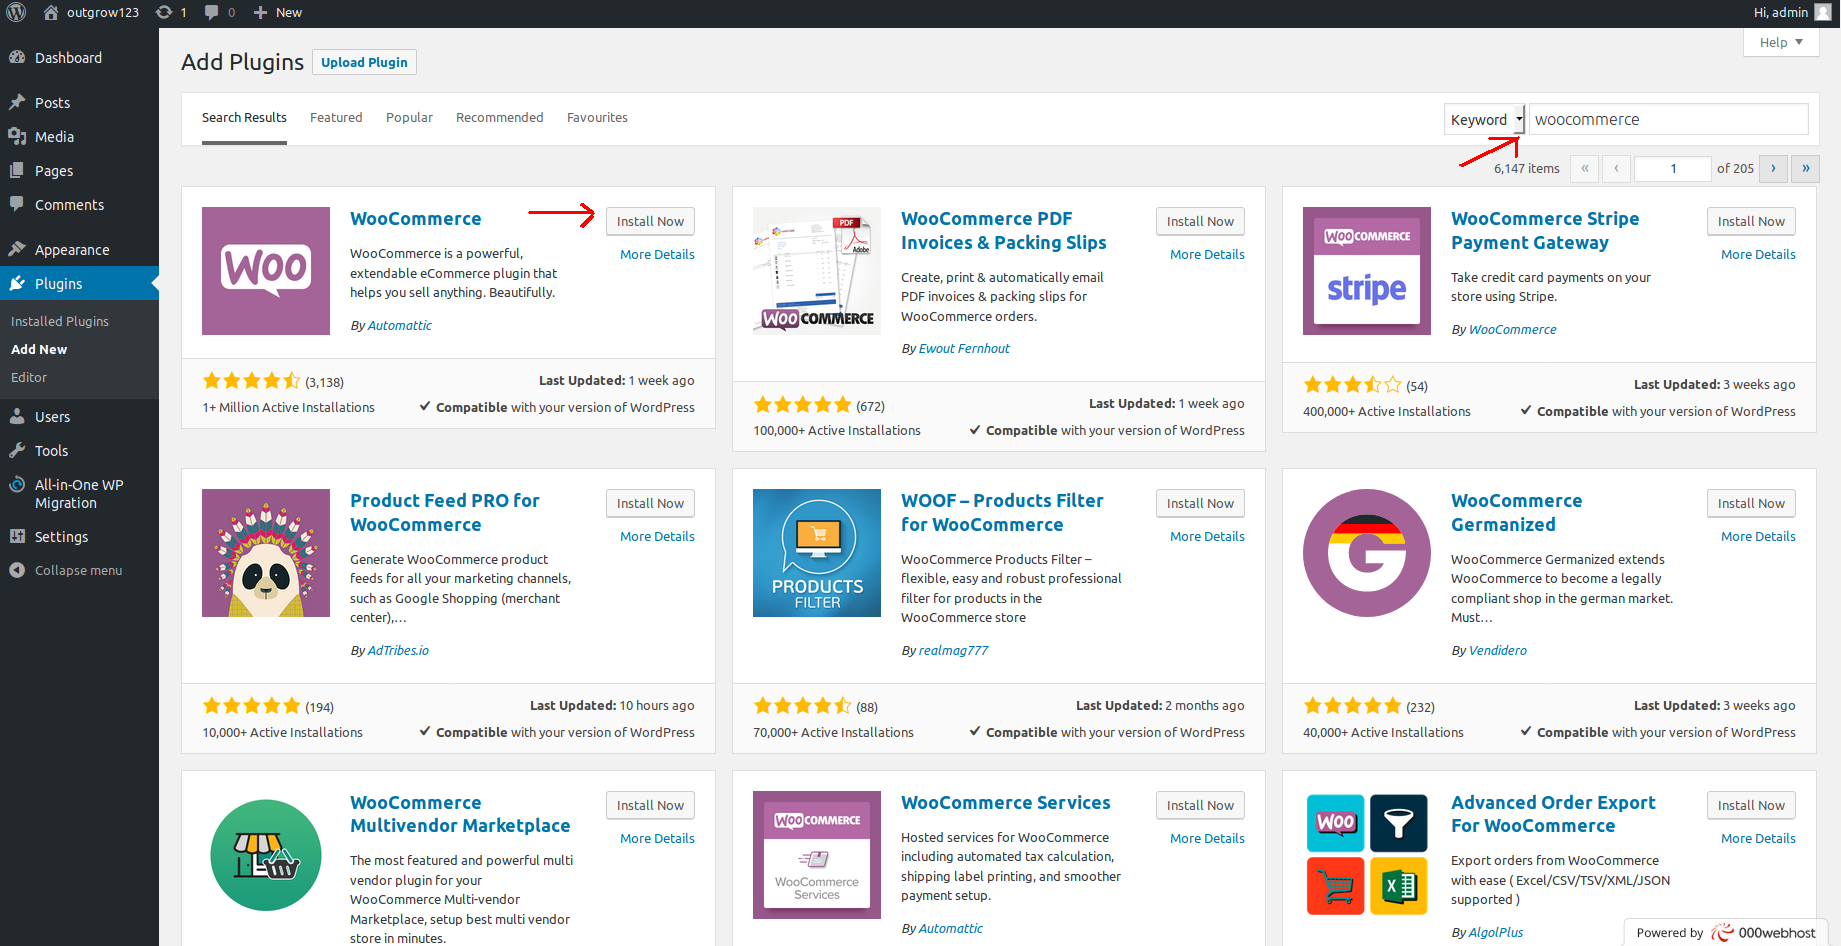
Task: Click the current page number field
Action: (1672, 168)
